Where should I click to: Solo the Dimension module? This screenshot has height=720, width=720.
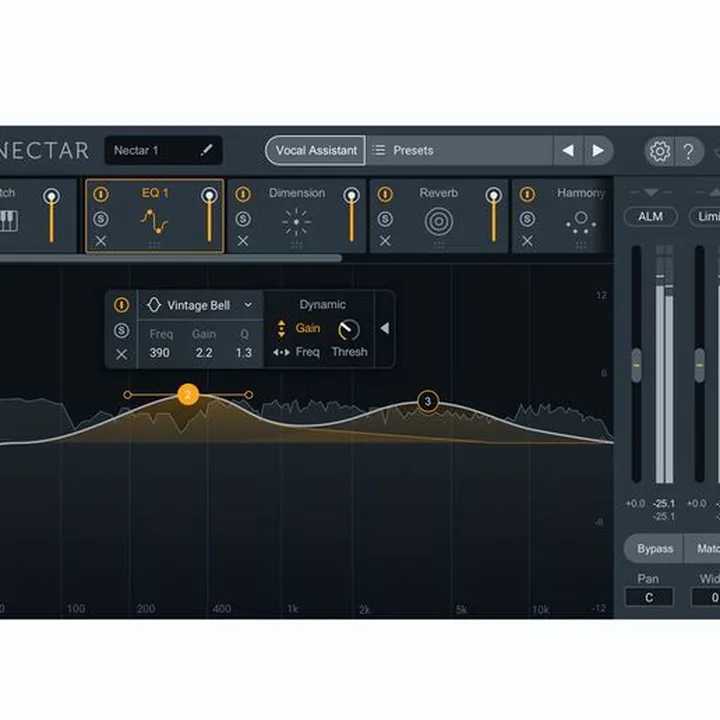click(243, 219)
